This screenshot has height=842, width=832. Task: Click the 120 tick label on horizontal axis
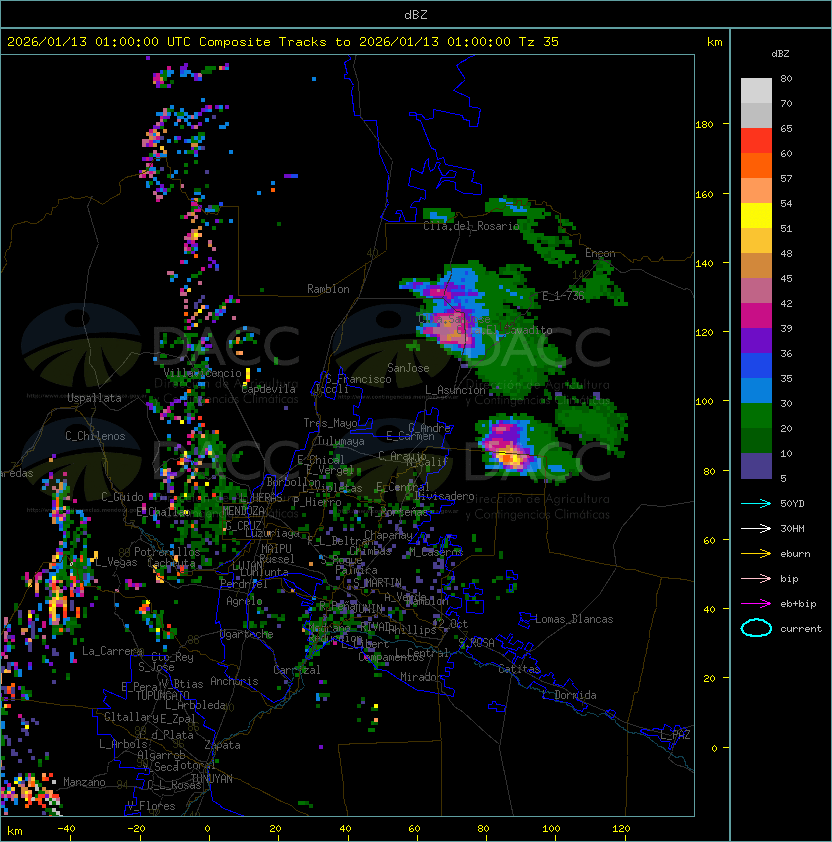tap(621, 829)
